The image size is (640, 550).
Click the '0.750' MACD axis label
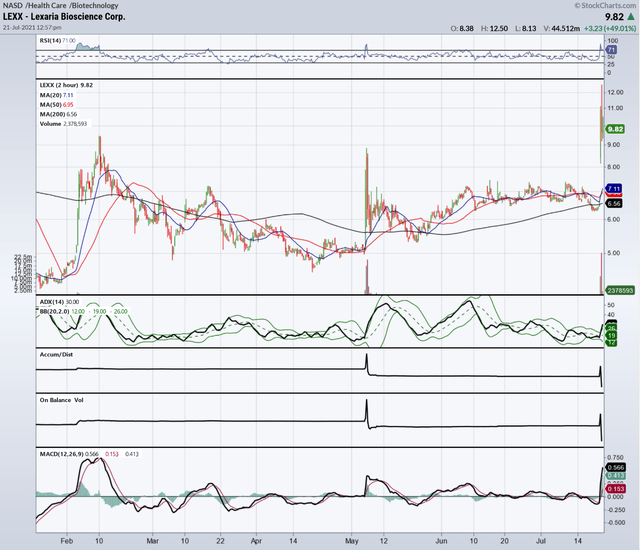616,457
